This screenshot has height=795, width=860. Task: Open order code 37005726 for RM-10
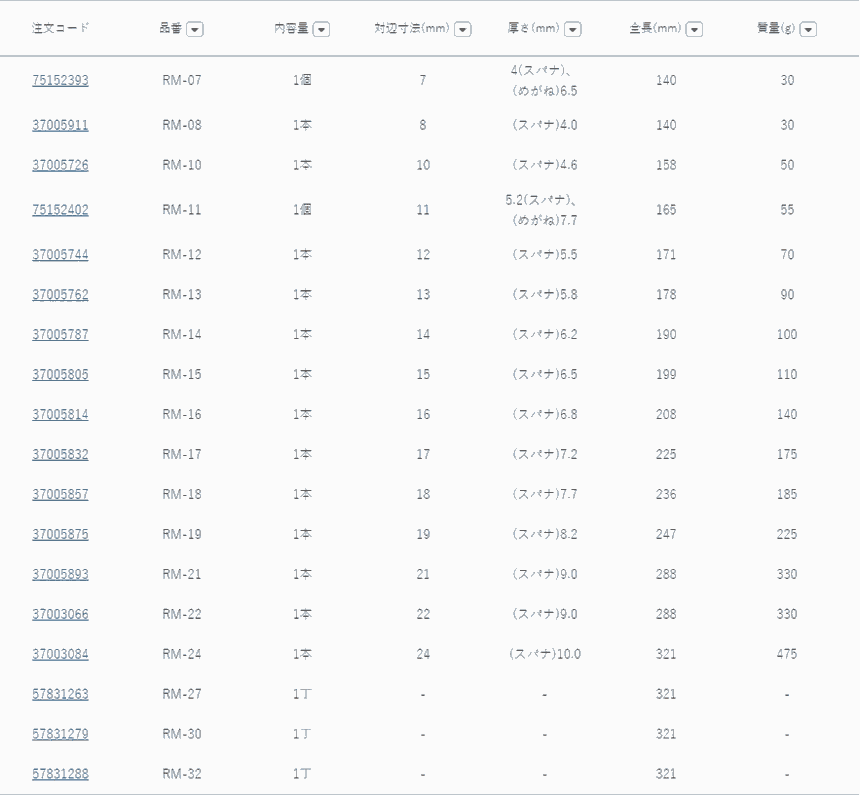pyautogui.click(x=60, y=165)
